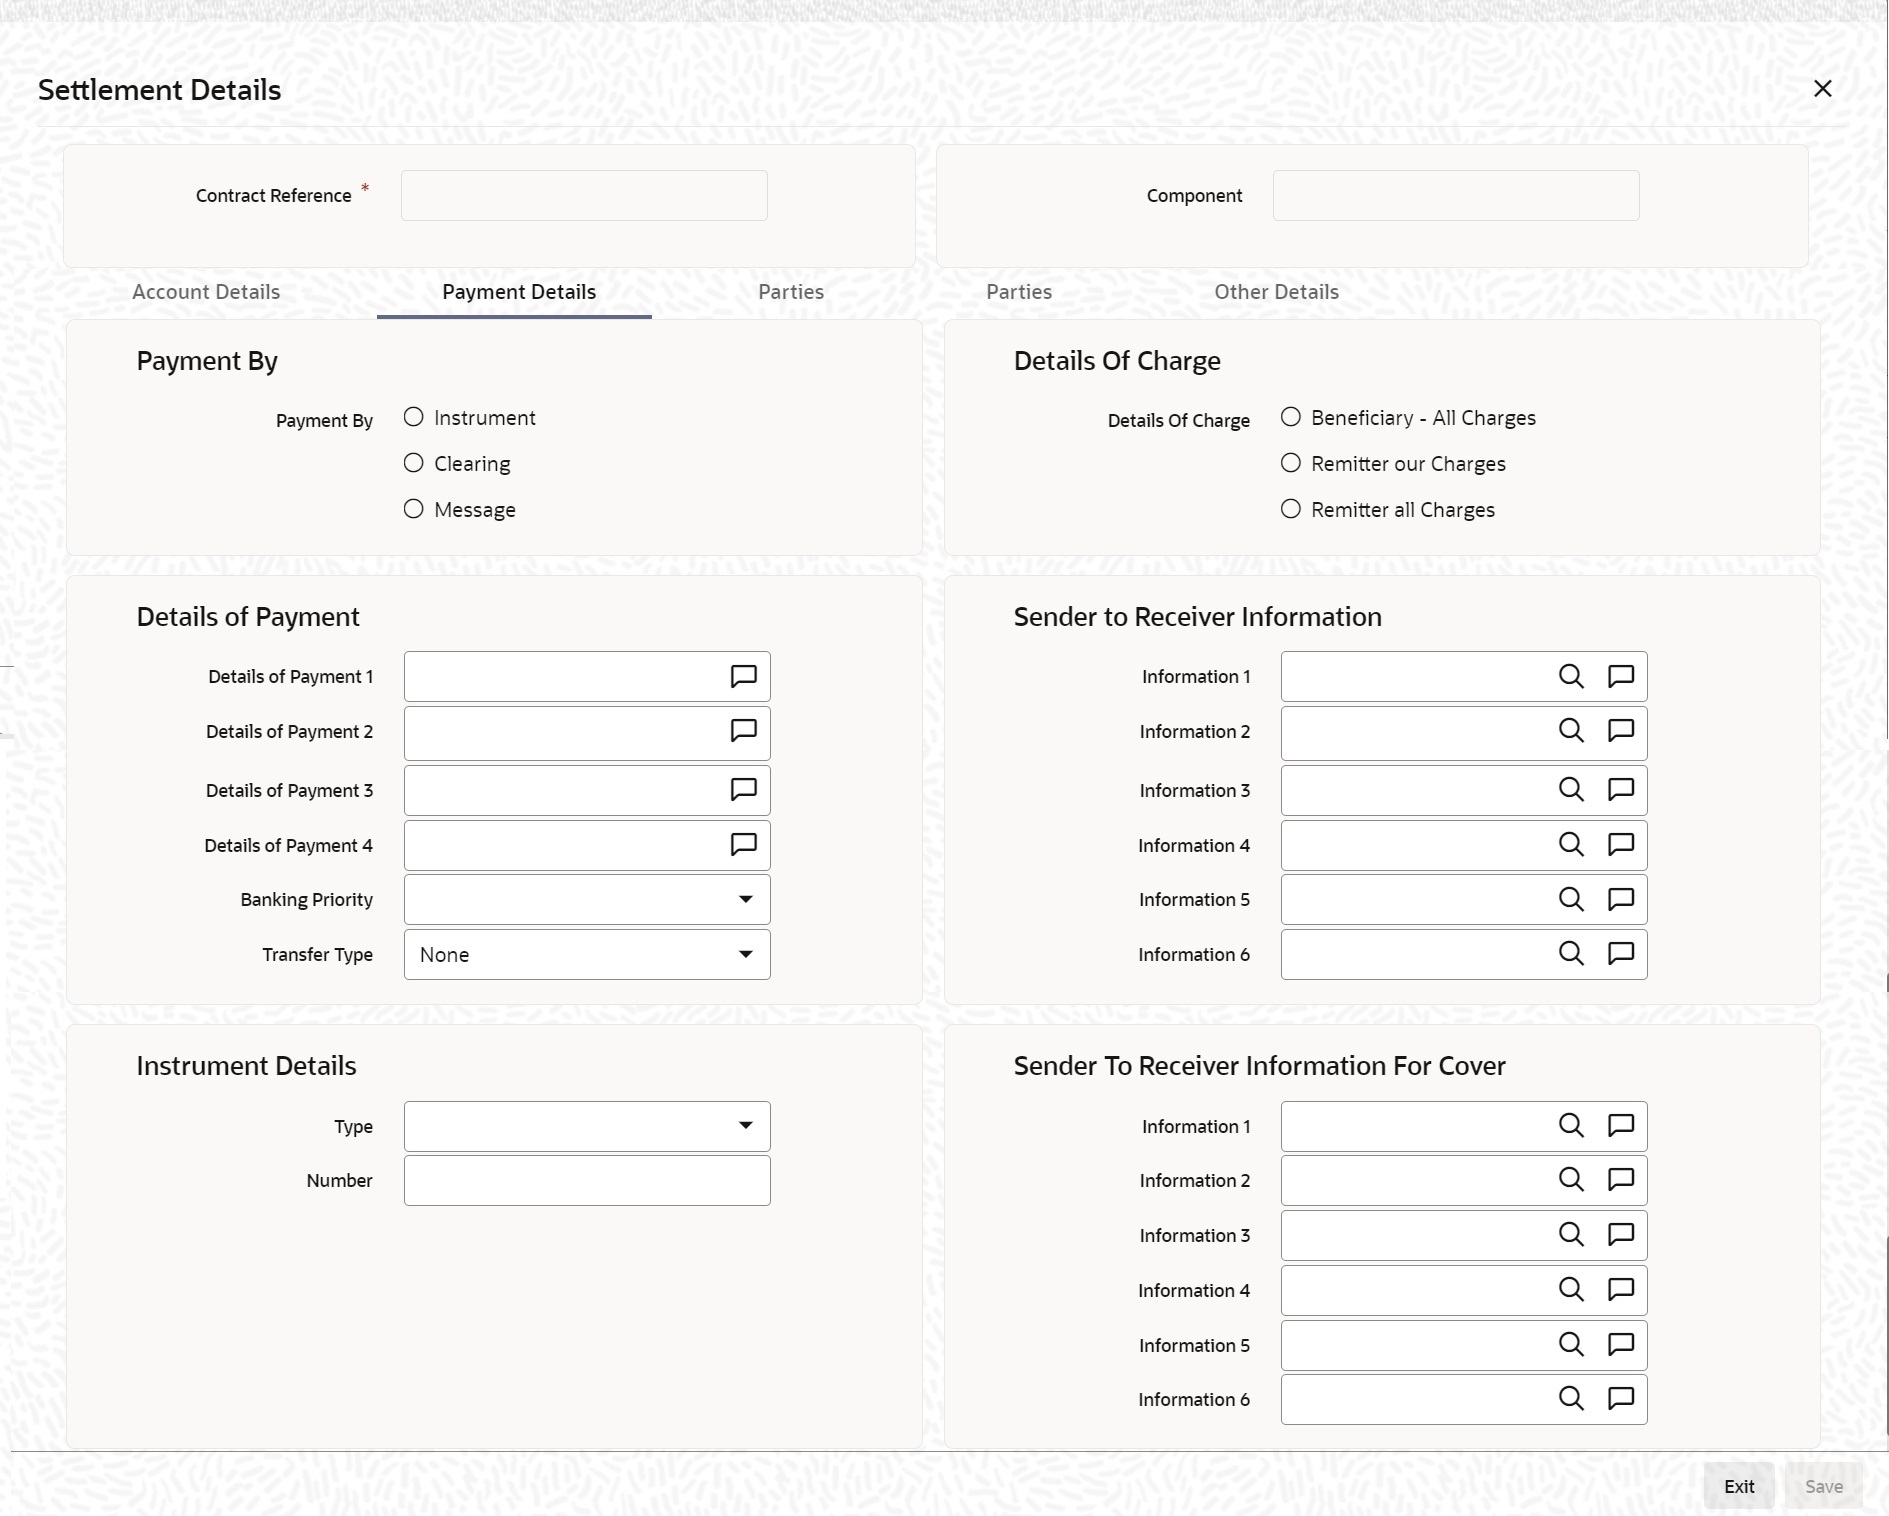
Task: Open comment popup for Cover section Information 3
Action: 1621,1235
